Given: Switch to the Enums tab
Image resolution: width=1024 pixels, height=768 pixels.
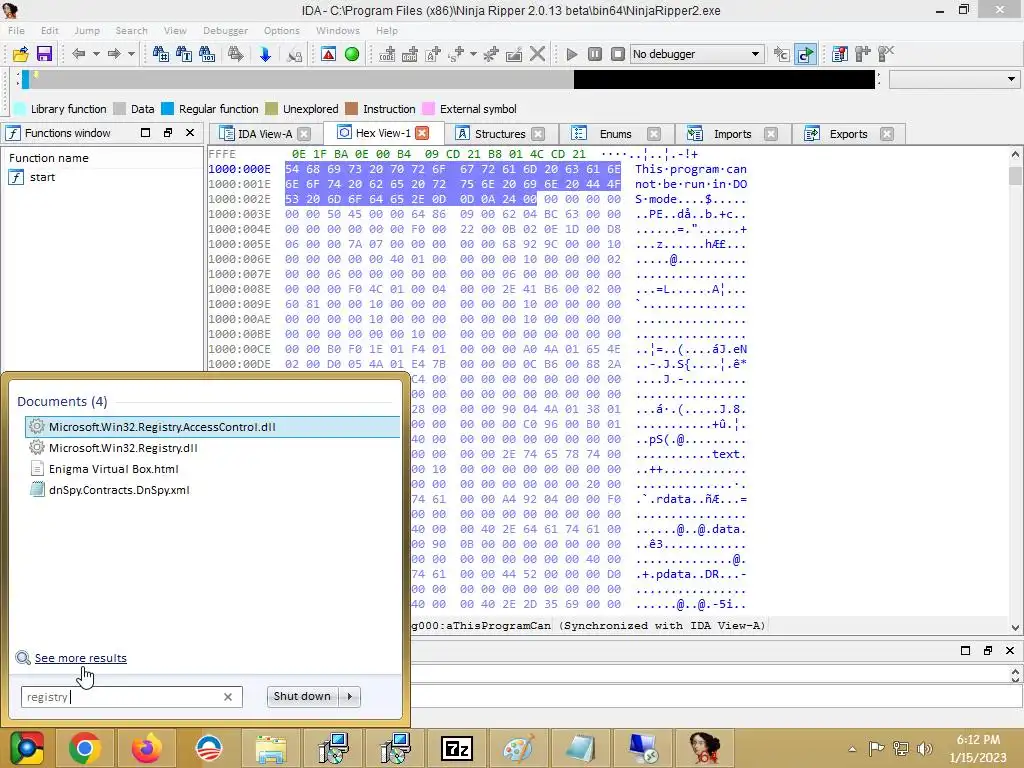Looking at the screenshot, I should coord(615,134).
